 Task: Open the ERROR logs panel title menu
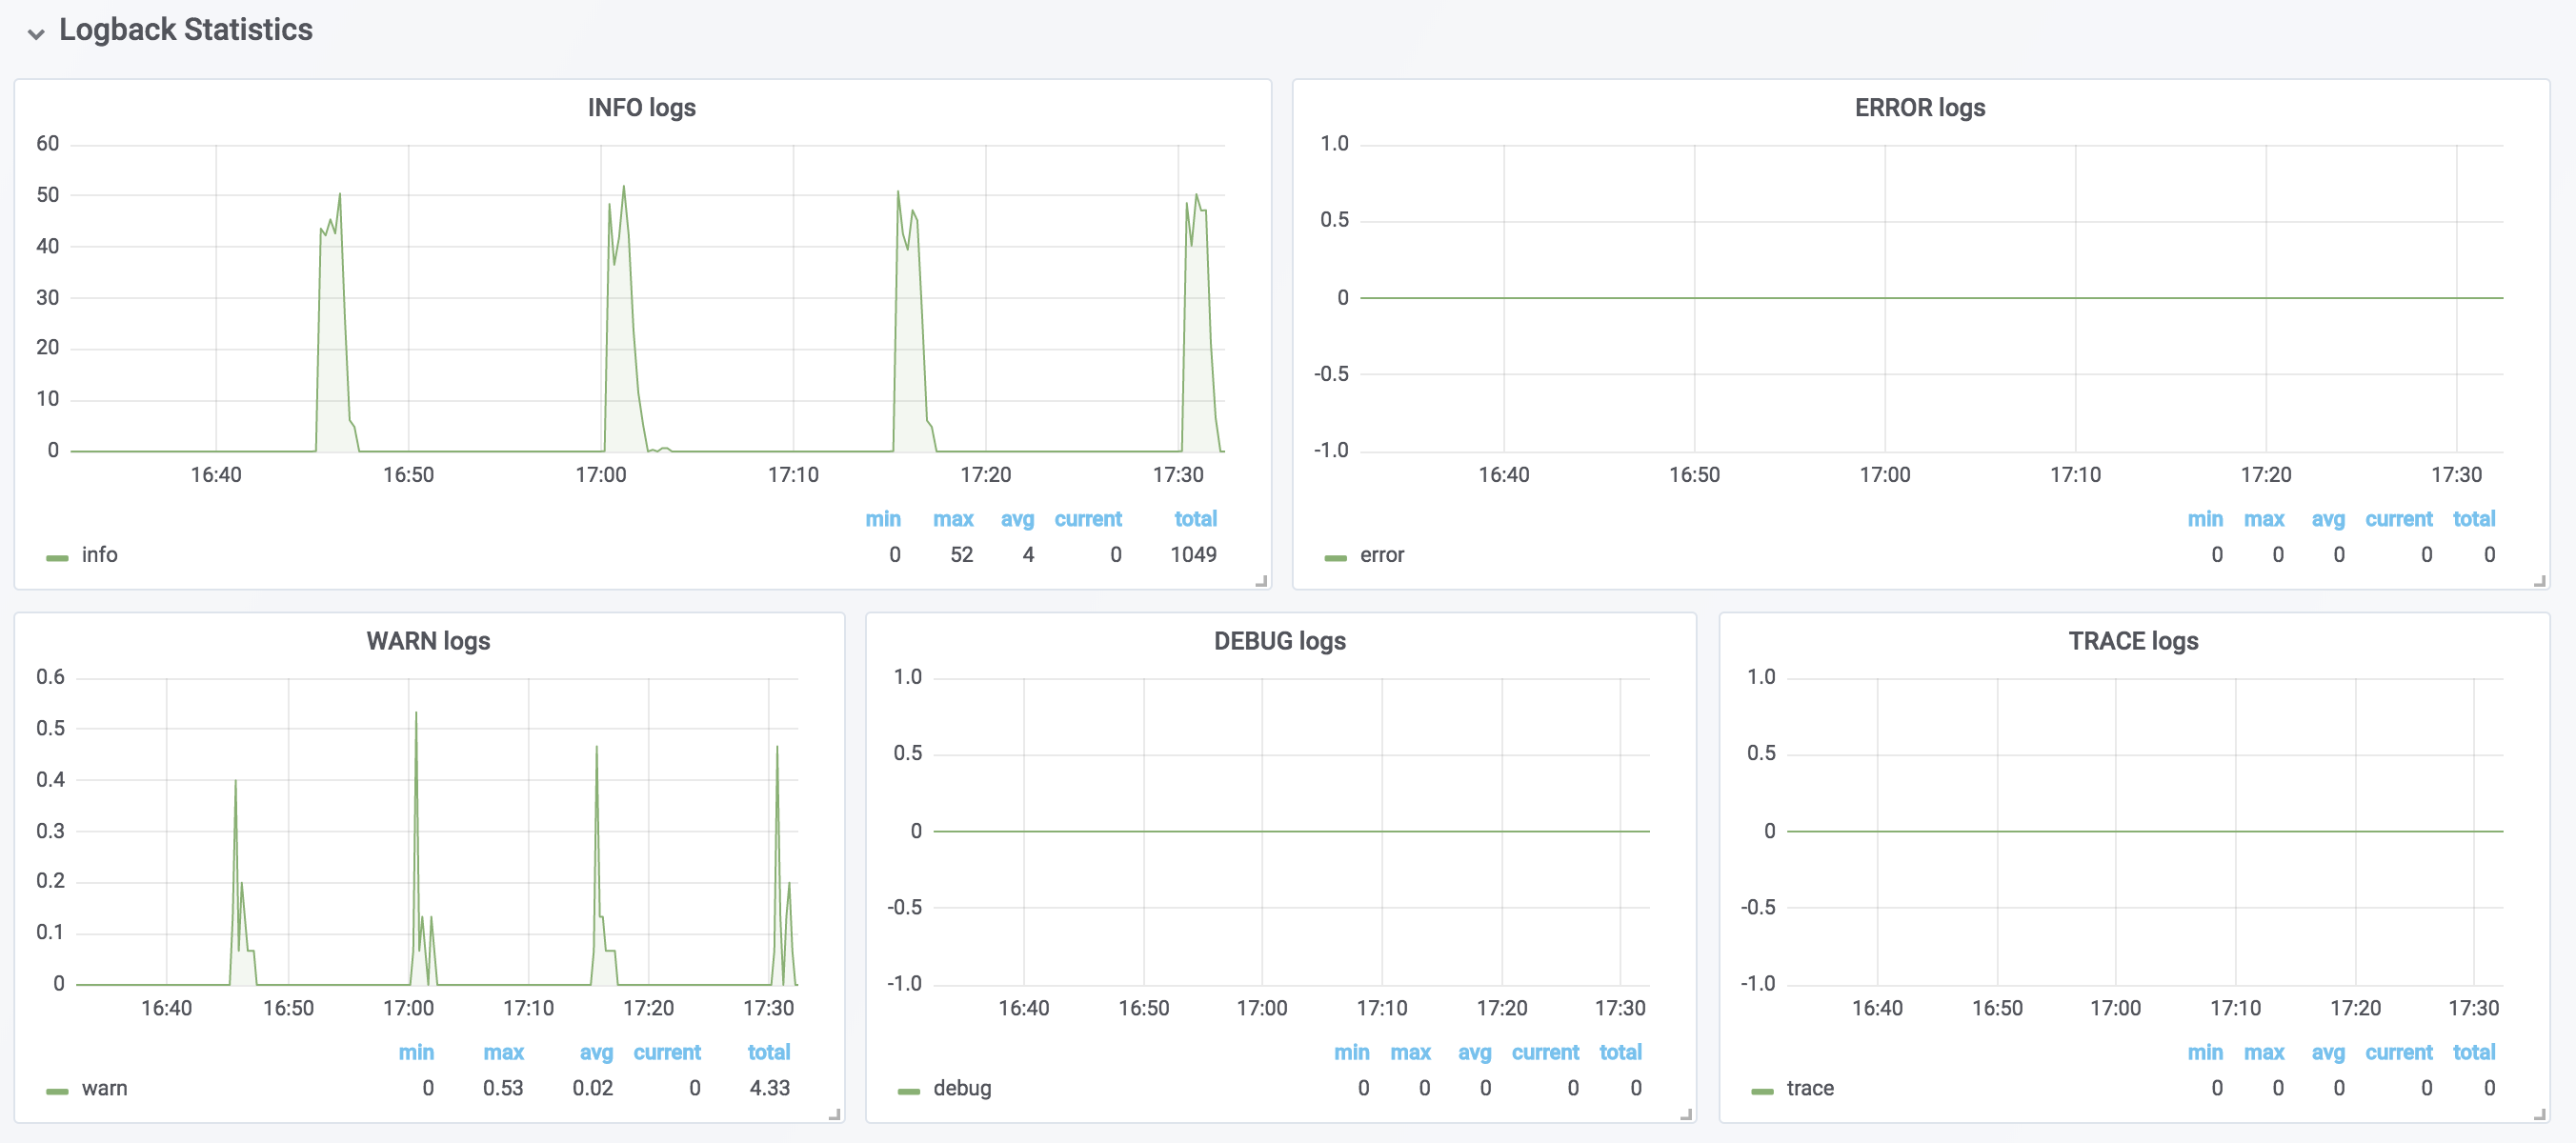(1919, 107)
